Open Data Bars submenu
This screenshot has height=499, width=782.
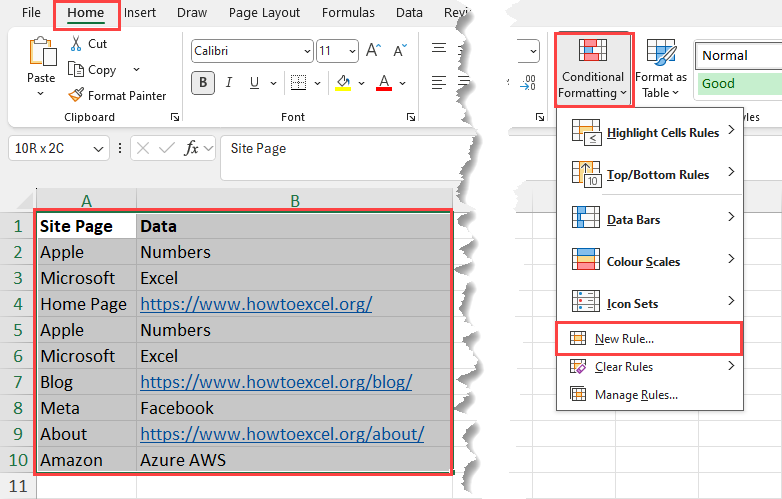(650, 219)
